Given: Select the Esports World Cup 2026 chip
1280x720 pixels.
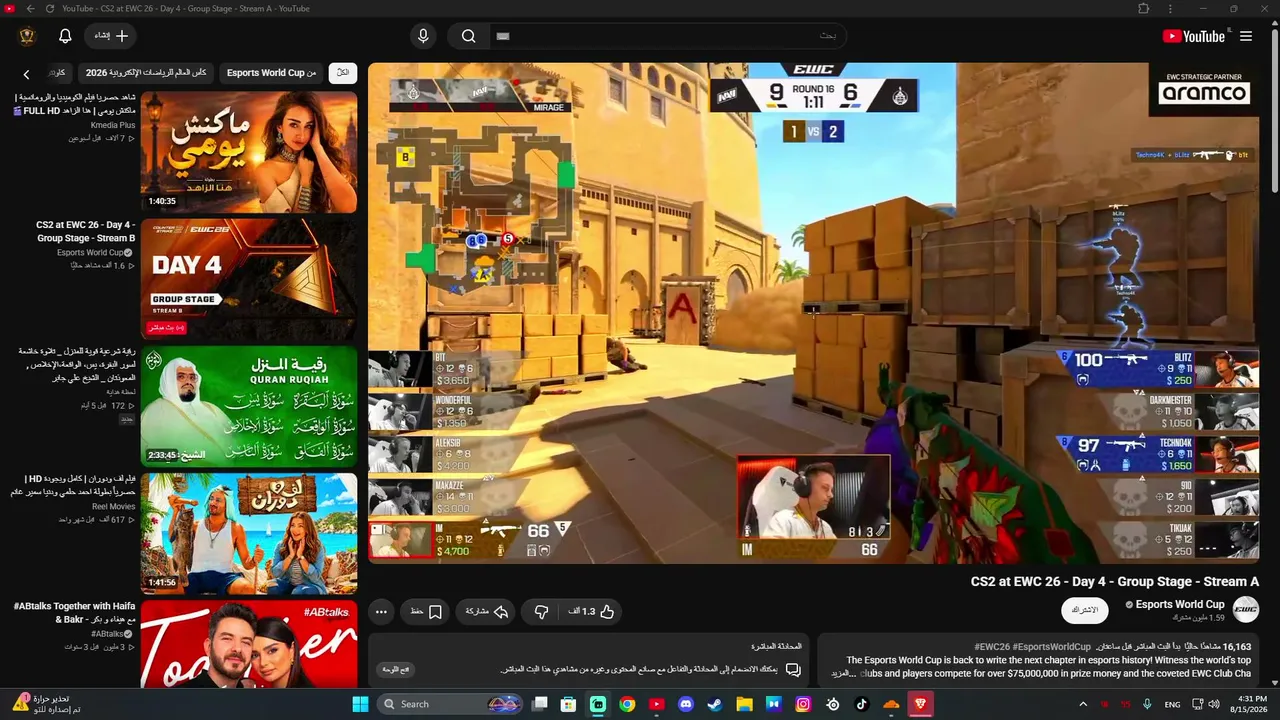Looking at the screenshot, I should tap(146, 73).
